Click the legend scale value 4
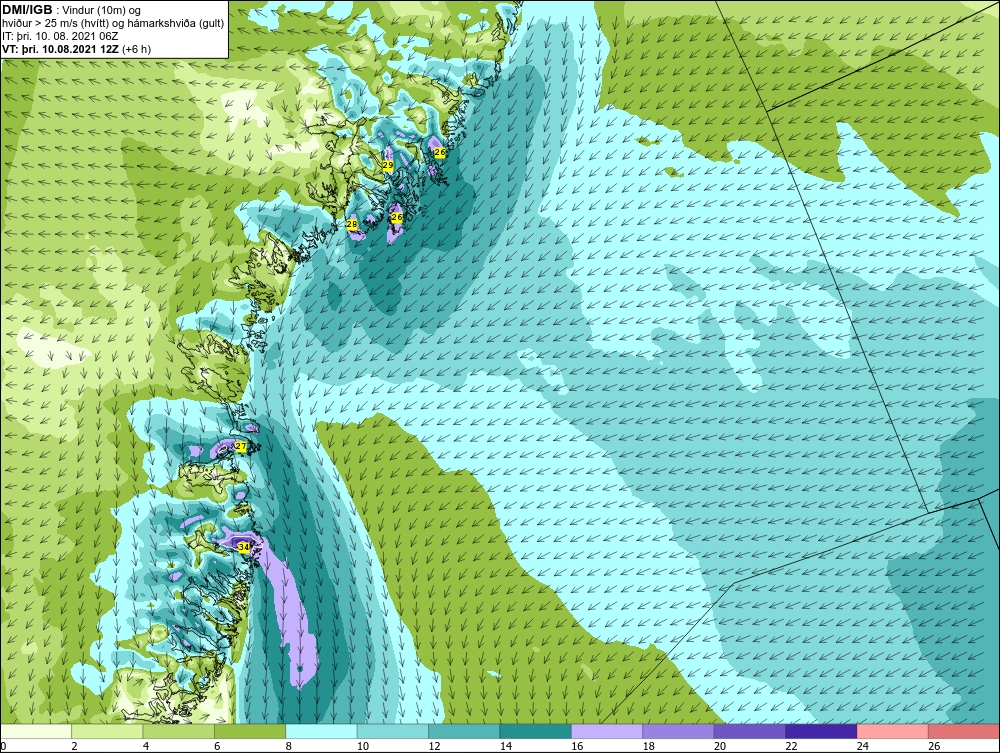The image size is (1000, 753). (x=146, y=746)
